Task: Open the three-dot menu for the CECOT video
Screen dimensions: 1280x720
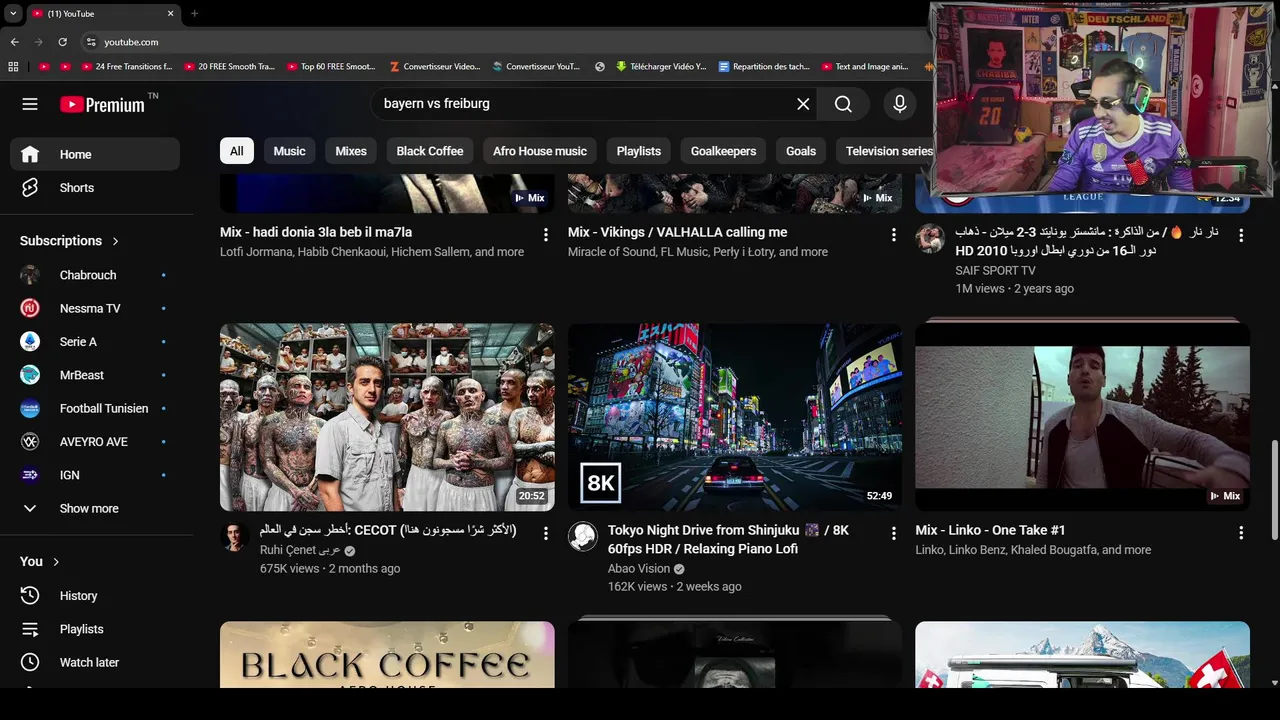Action: pos(546,534)
